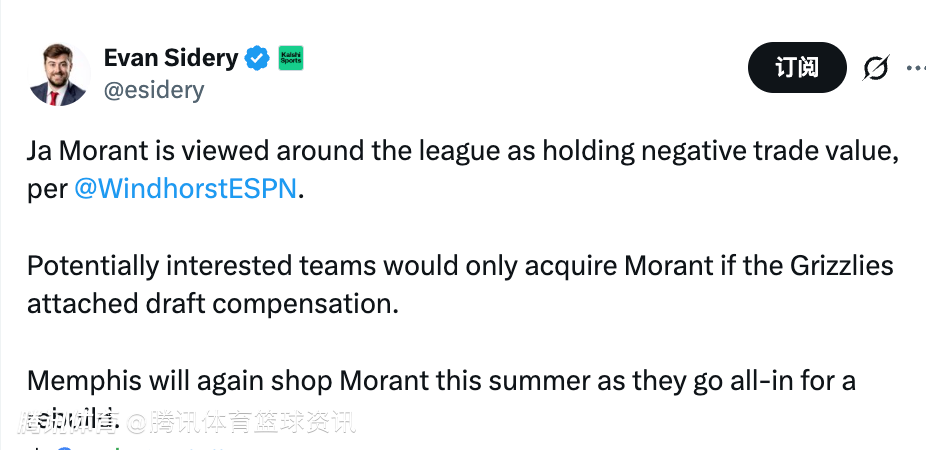Open the three-dot more options menu
Viewport: 926px width, 450px height.
pos(915,68)
